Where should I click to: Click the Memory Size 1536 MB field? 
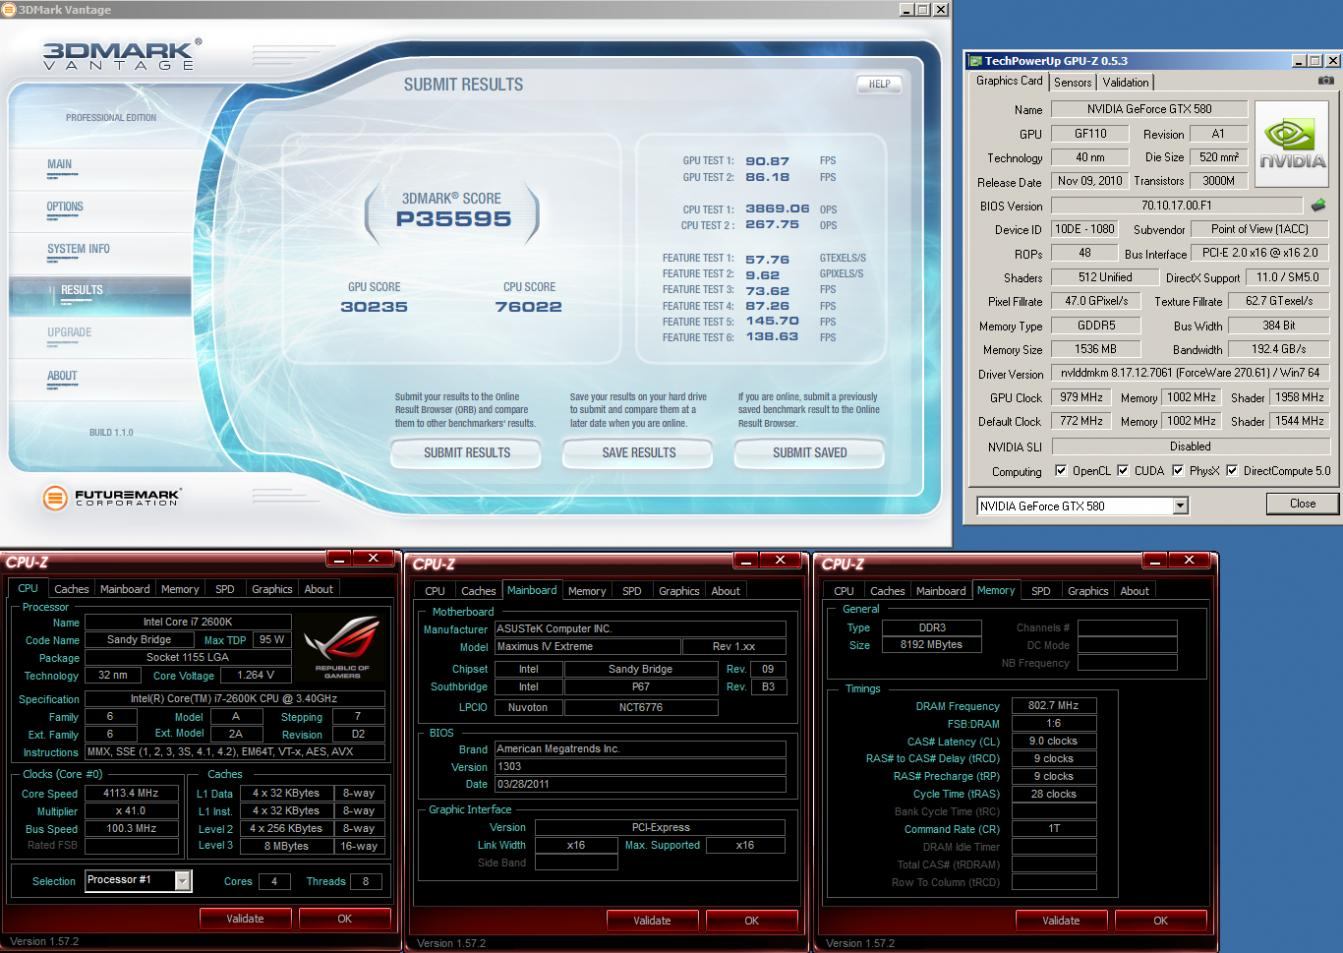pos(1095,349)
